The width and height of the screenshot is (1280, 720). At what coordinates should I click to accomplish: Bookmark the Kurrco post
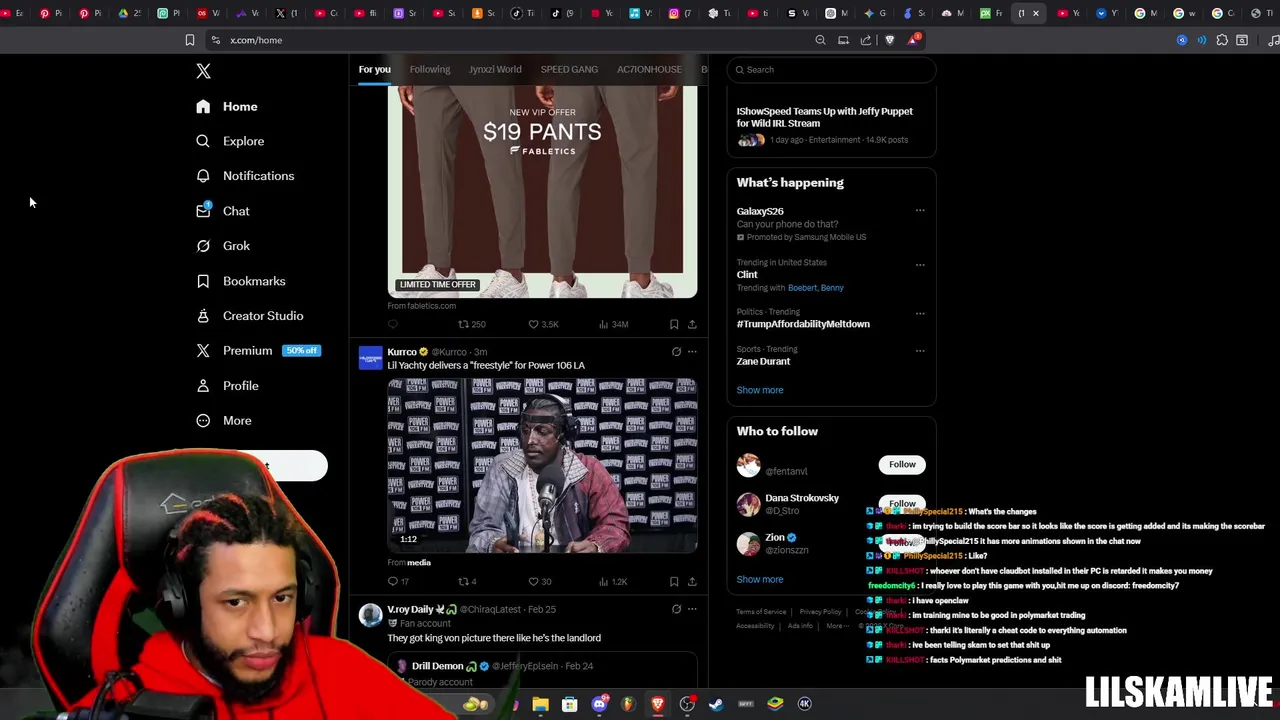[674, 581]
